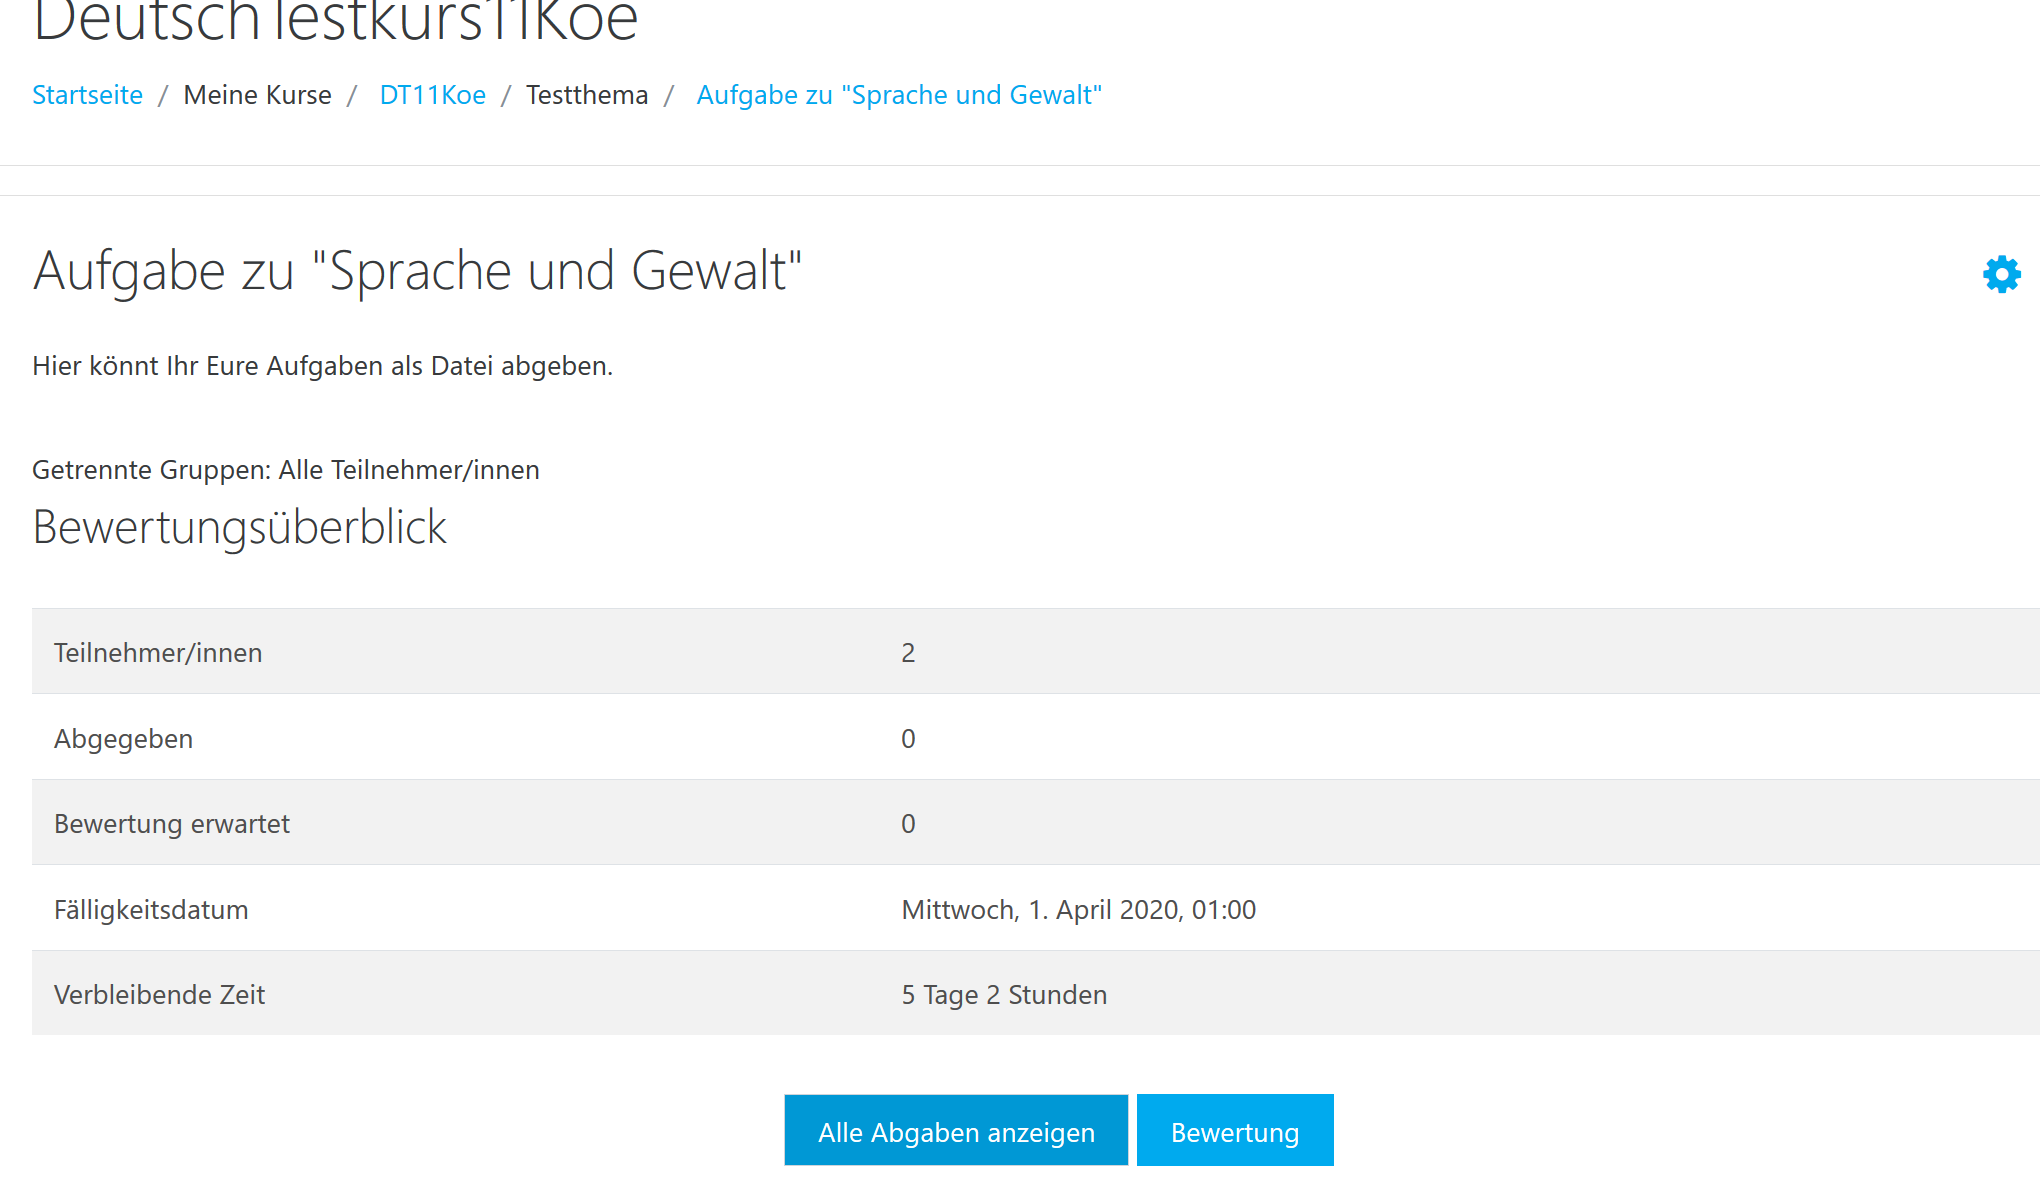Click the Bewertung erwartet row label

click(171, 824)
